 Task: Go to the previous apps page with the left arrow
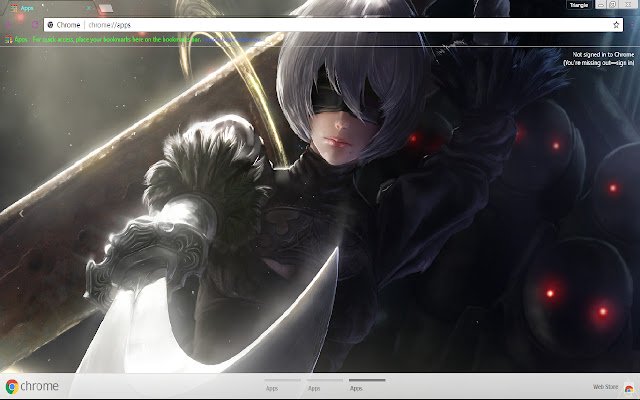[x=21, y=213]
